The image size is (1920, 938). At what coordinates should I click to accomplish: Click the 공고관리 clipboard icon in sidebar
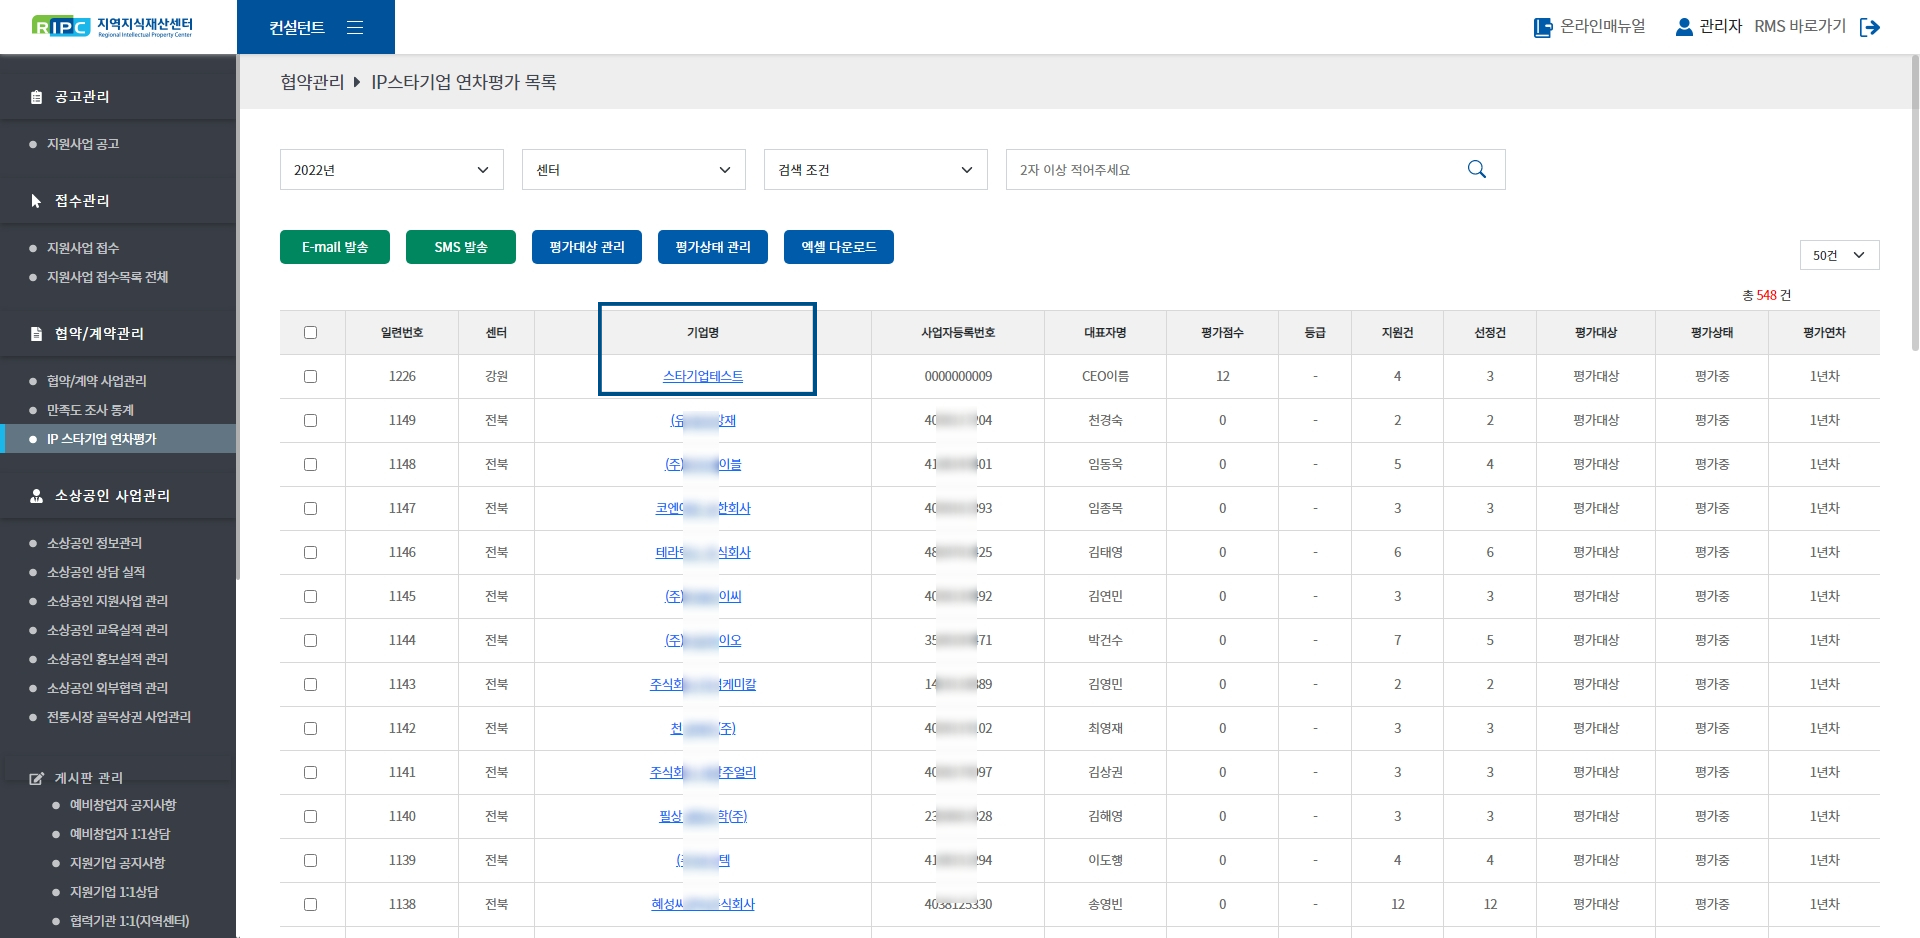click(x=37, y=97)
